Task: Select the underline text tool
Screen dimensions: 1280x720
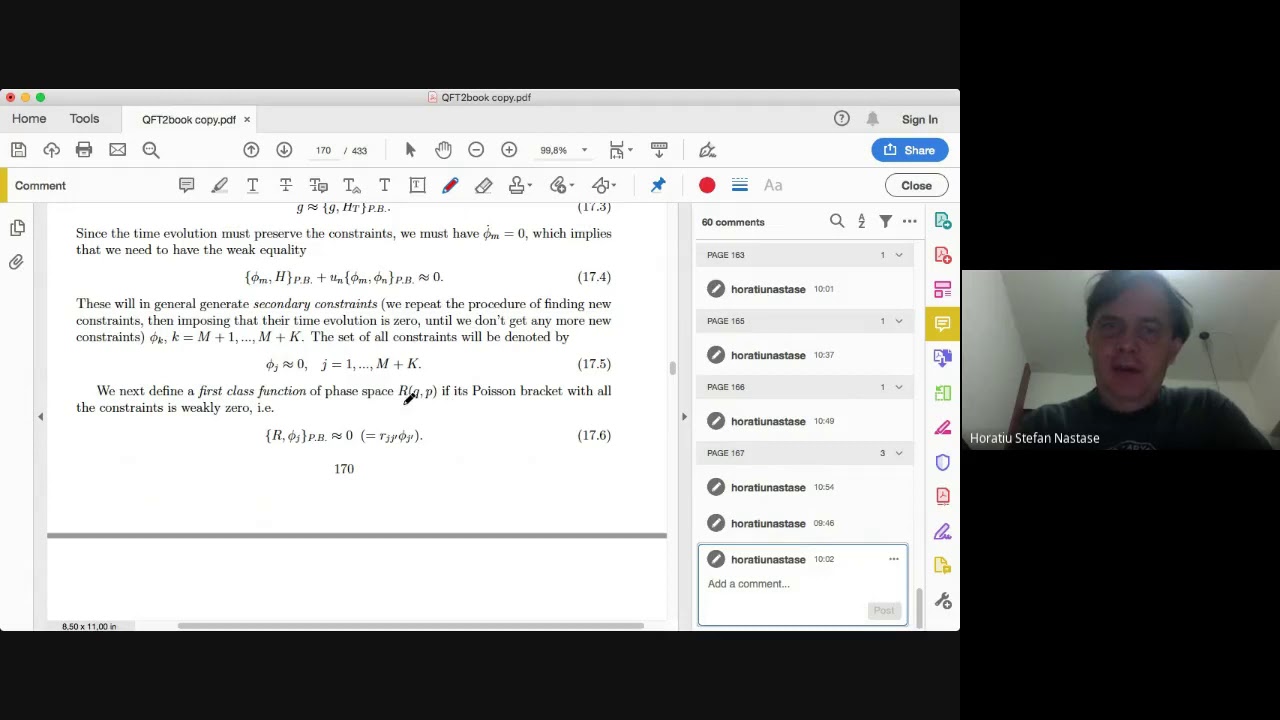Action: [x=252, y=185]
